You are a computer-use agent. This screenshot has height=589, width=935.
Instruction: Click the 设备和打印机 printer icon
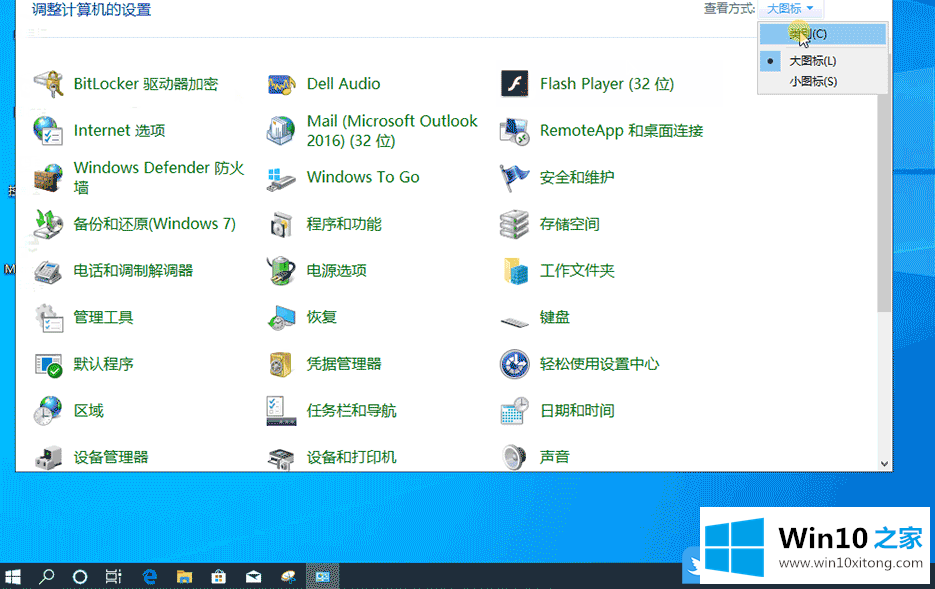click(x=281, y=458)
